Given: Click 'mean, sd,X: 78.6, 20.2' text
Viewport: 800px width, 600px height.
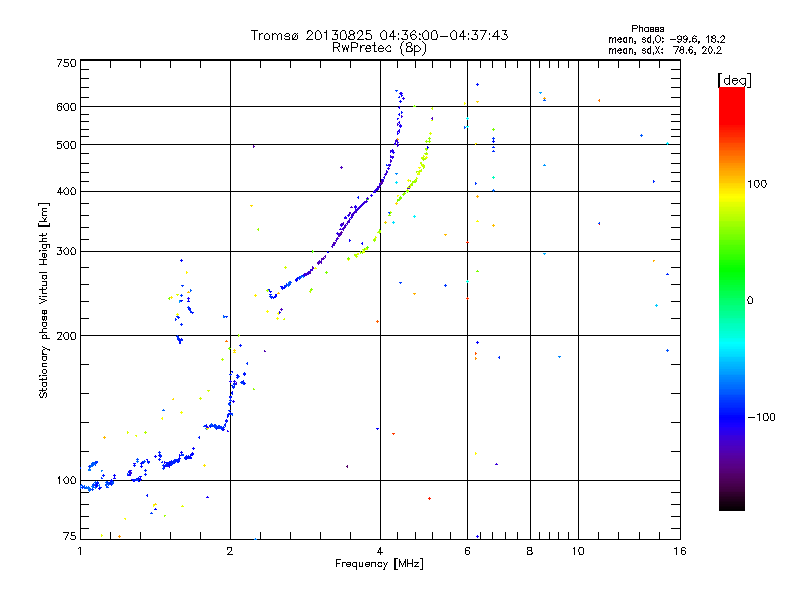Looking at the screenshot, I should [x=665, y=50].
